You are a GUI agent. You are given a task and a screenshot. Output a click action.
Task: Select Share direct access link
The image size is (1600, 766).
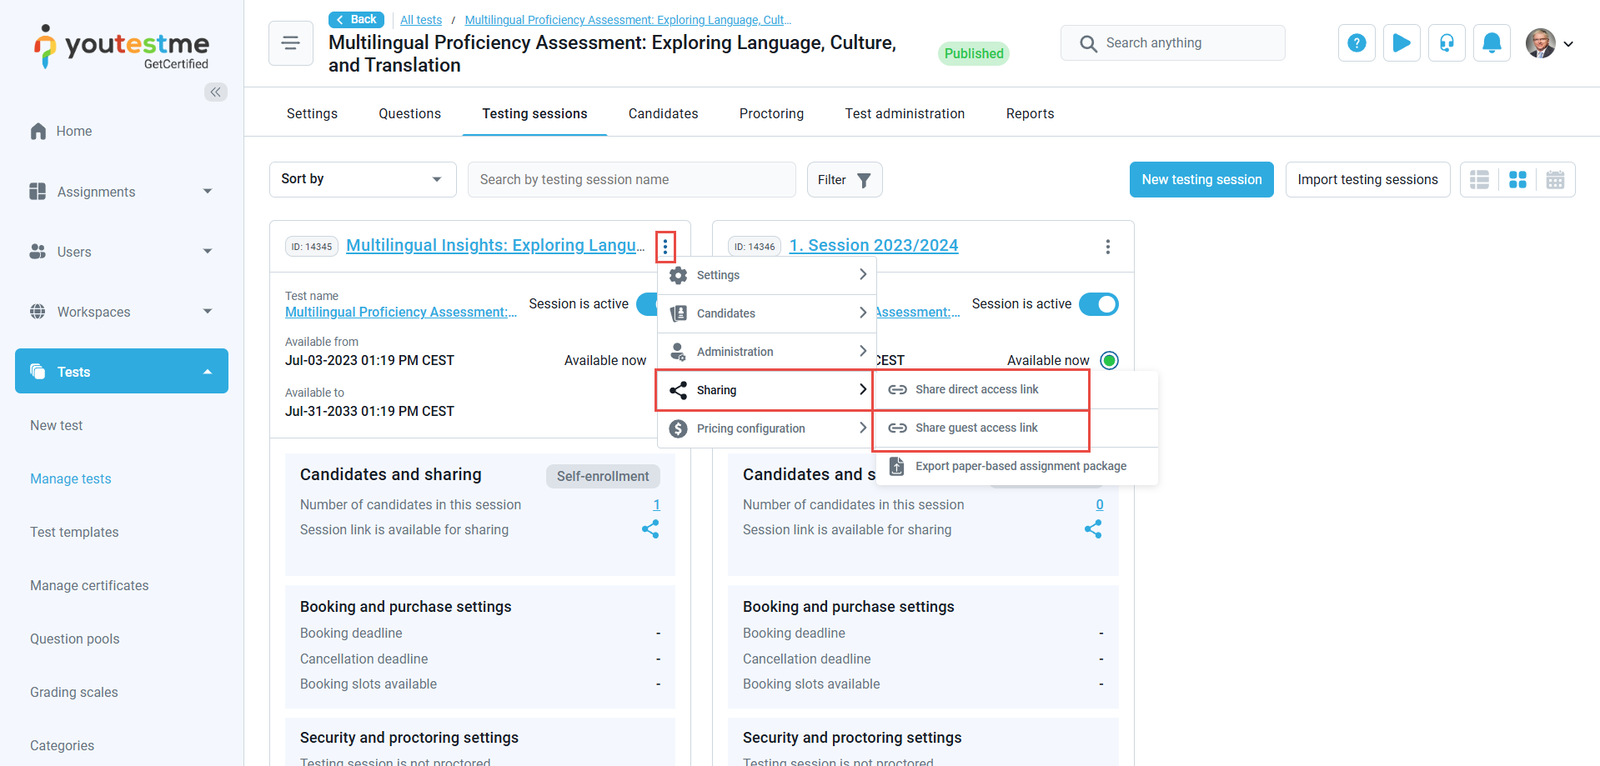(x=976, y=390)
